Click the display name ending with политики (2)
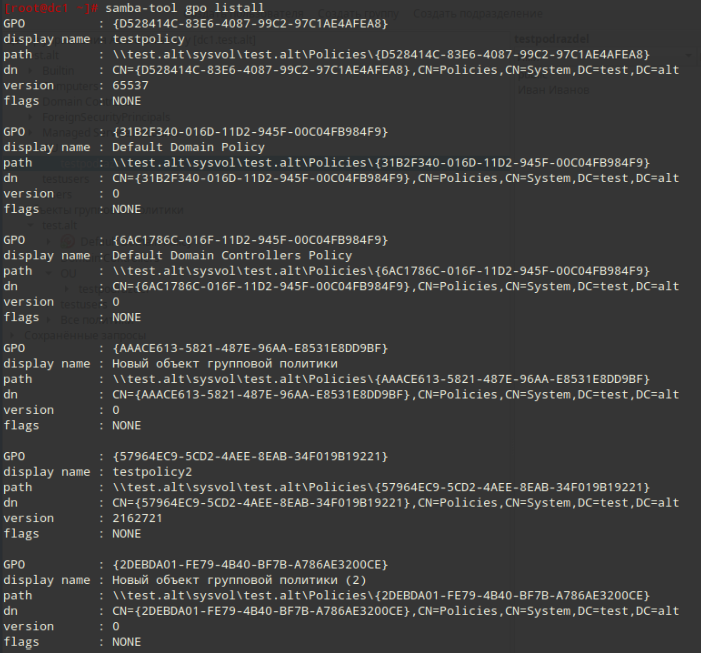The height and width of the screenshot is (653, 701). [239, 580]
